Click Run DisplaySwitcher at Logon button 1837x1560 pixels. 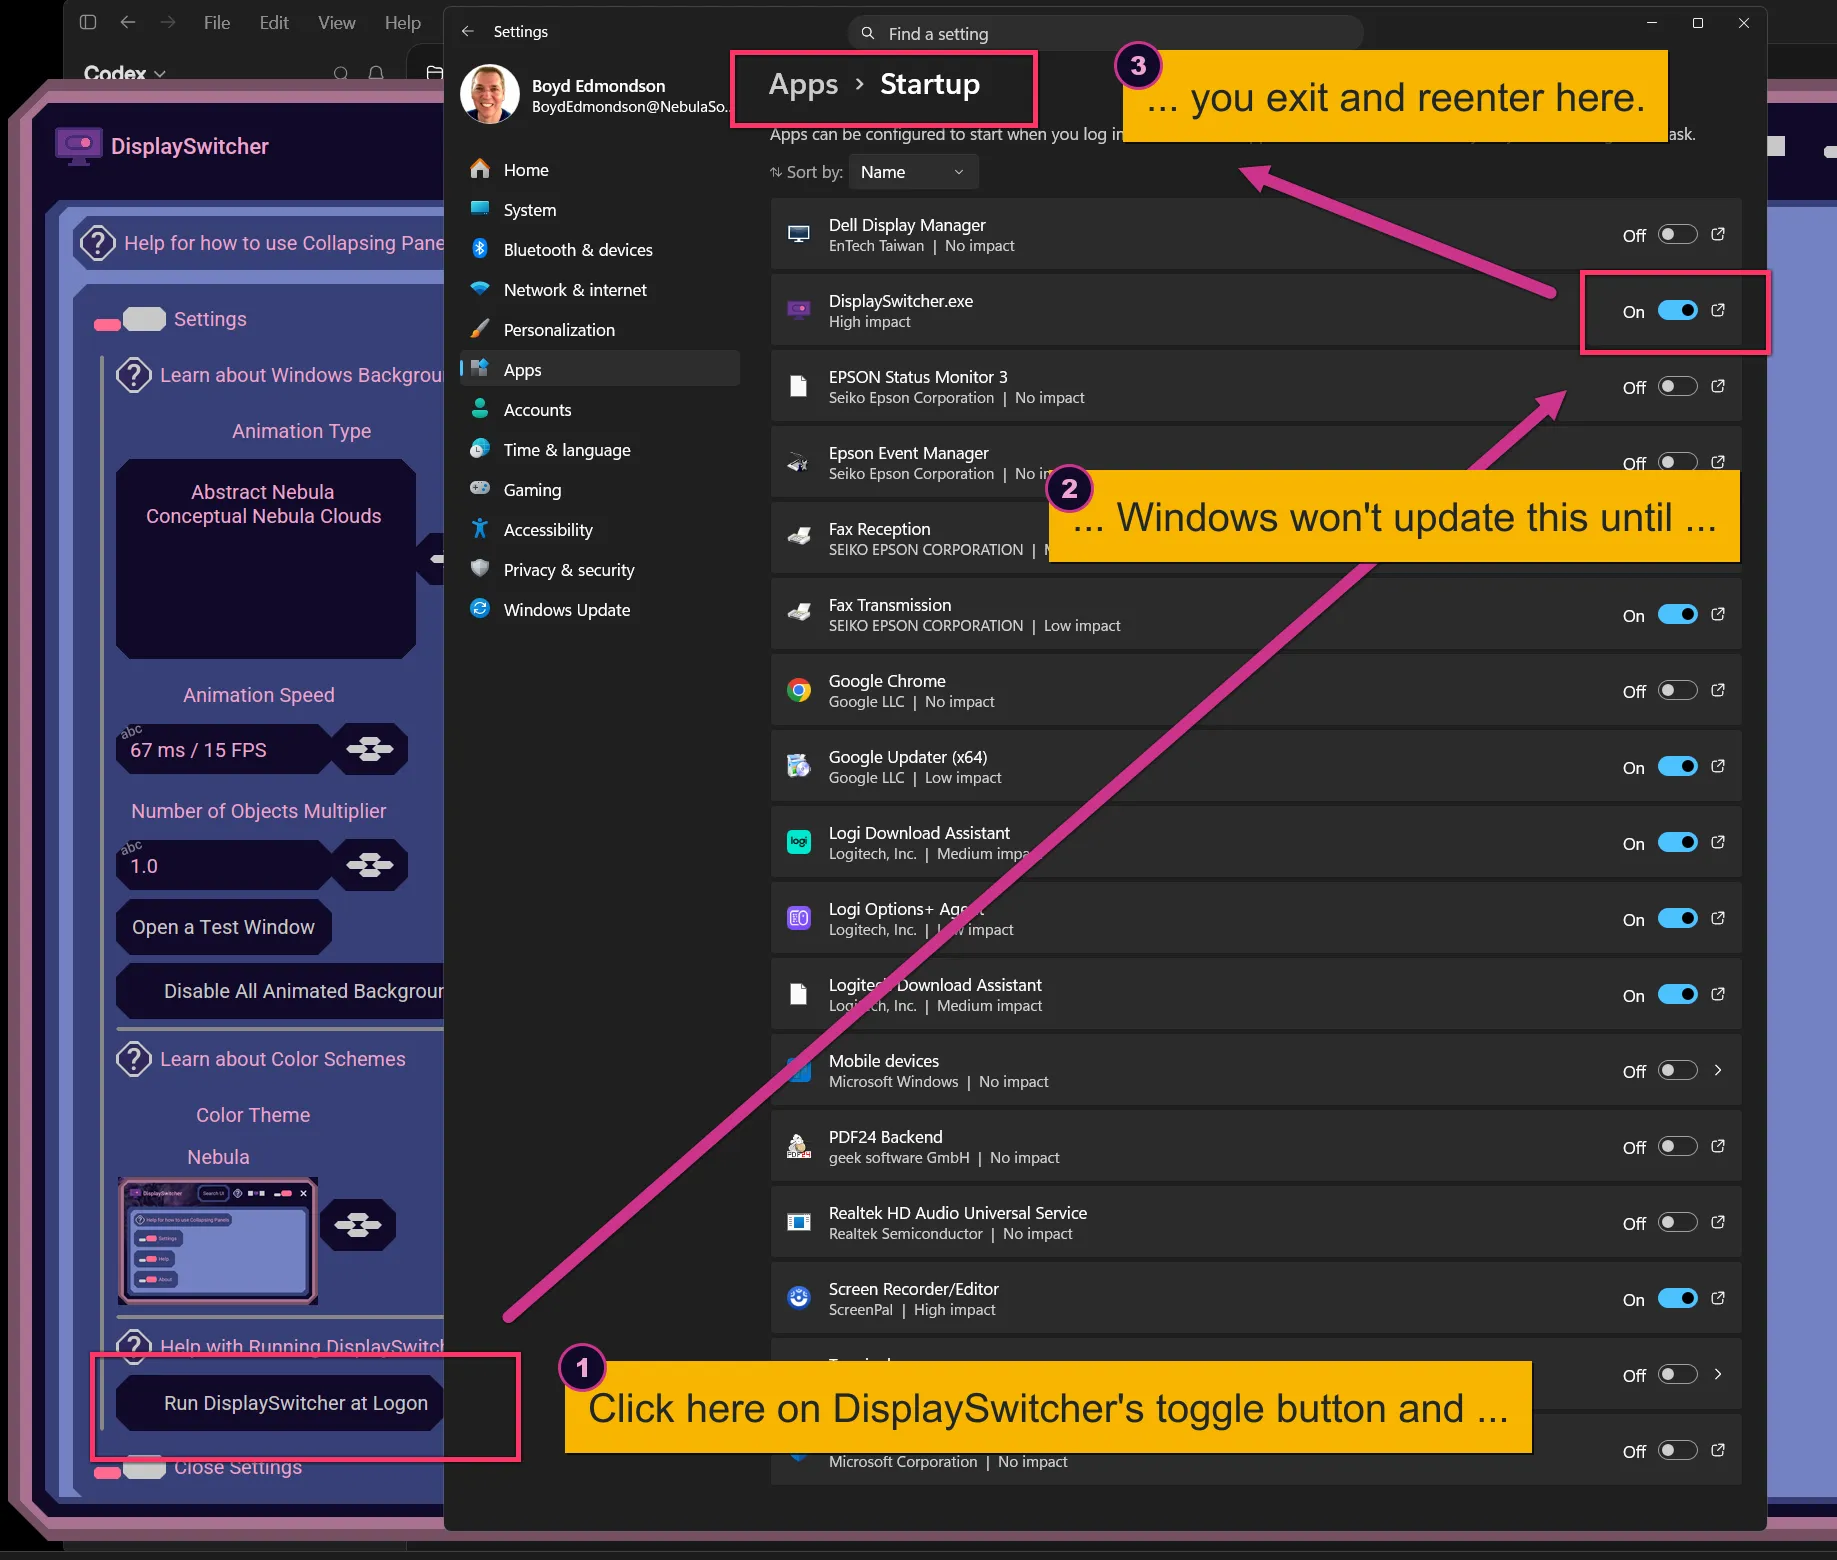click(281, 1403)
